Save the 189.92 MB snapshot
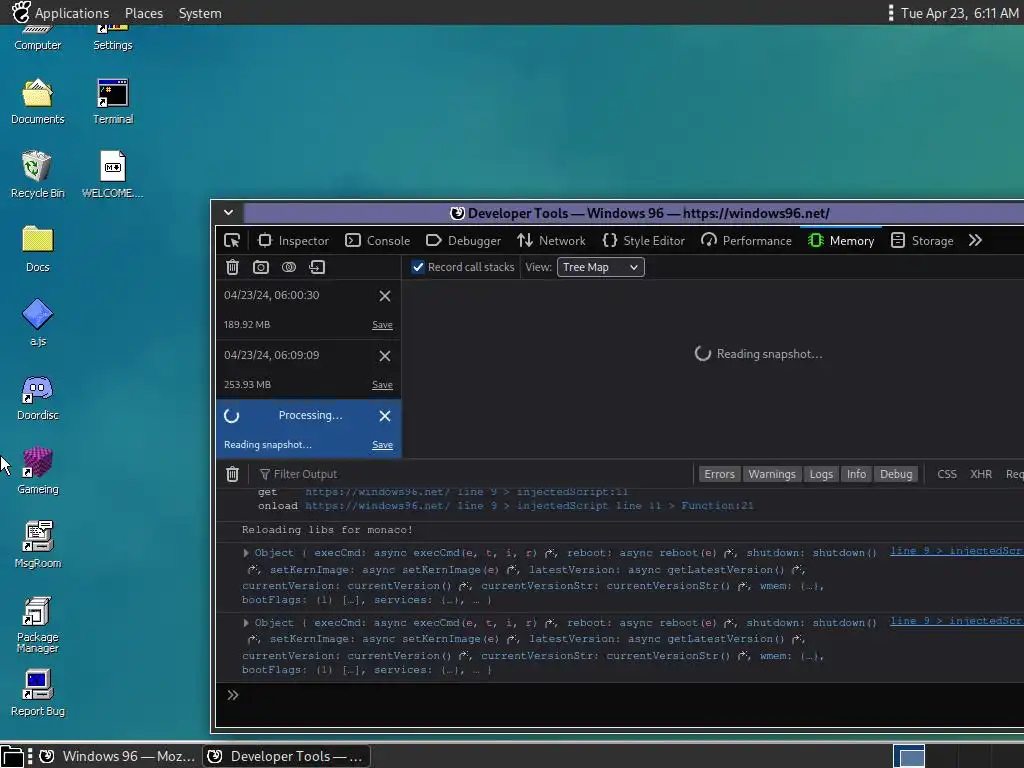The image size is (1024, 768). [382, 325]
